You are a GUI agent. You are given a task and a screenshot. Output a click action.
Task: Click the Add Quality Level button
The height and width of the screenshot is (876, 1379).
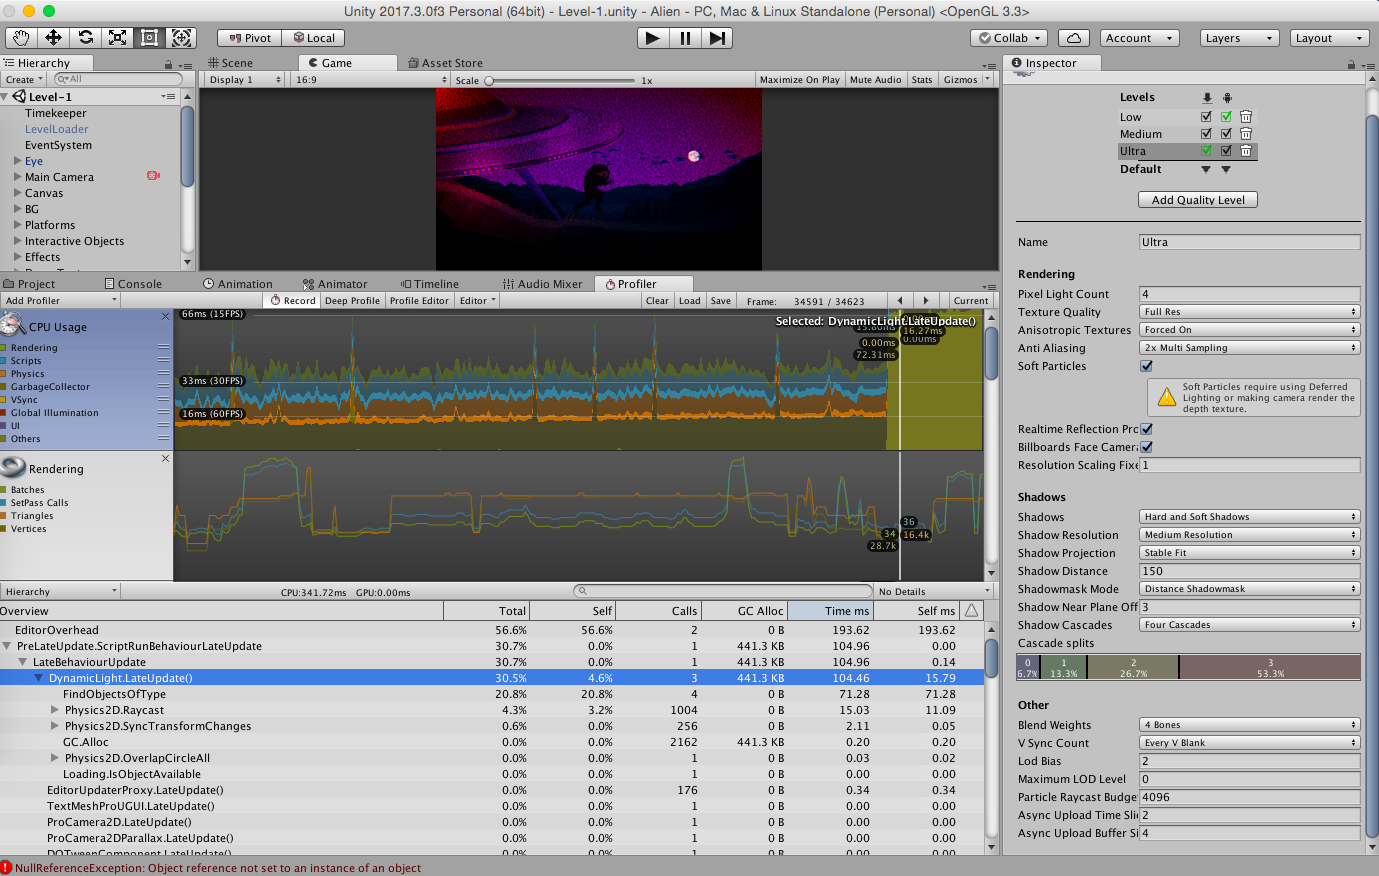coord(1198,200)
